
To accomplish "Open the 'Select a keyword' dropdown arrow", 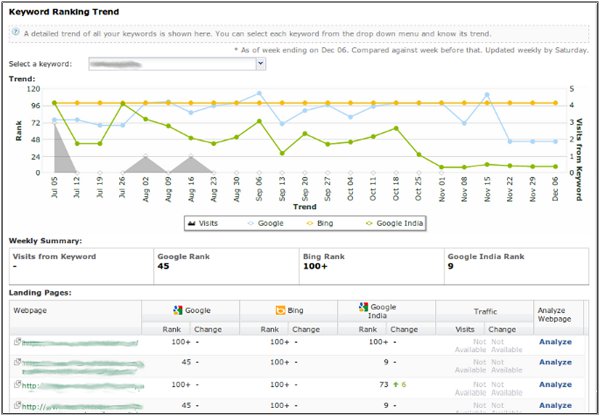I will point(261,64).
